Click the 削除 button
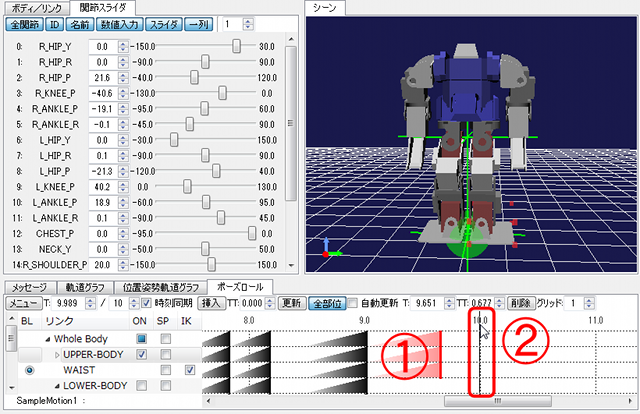640x414 pixels. point(519,302)
